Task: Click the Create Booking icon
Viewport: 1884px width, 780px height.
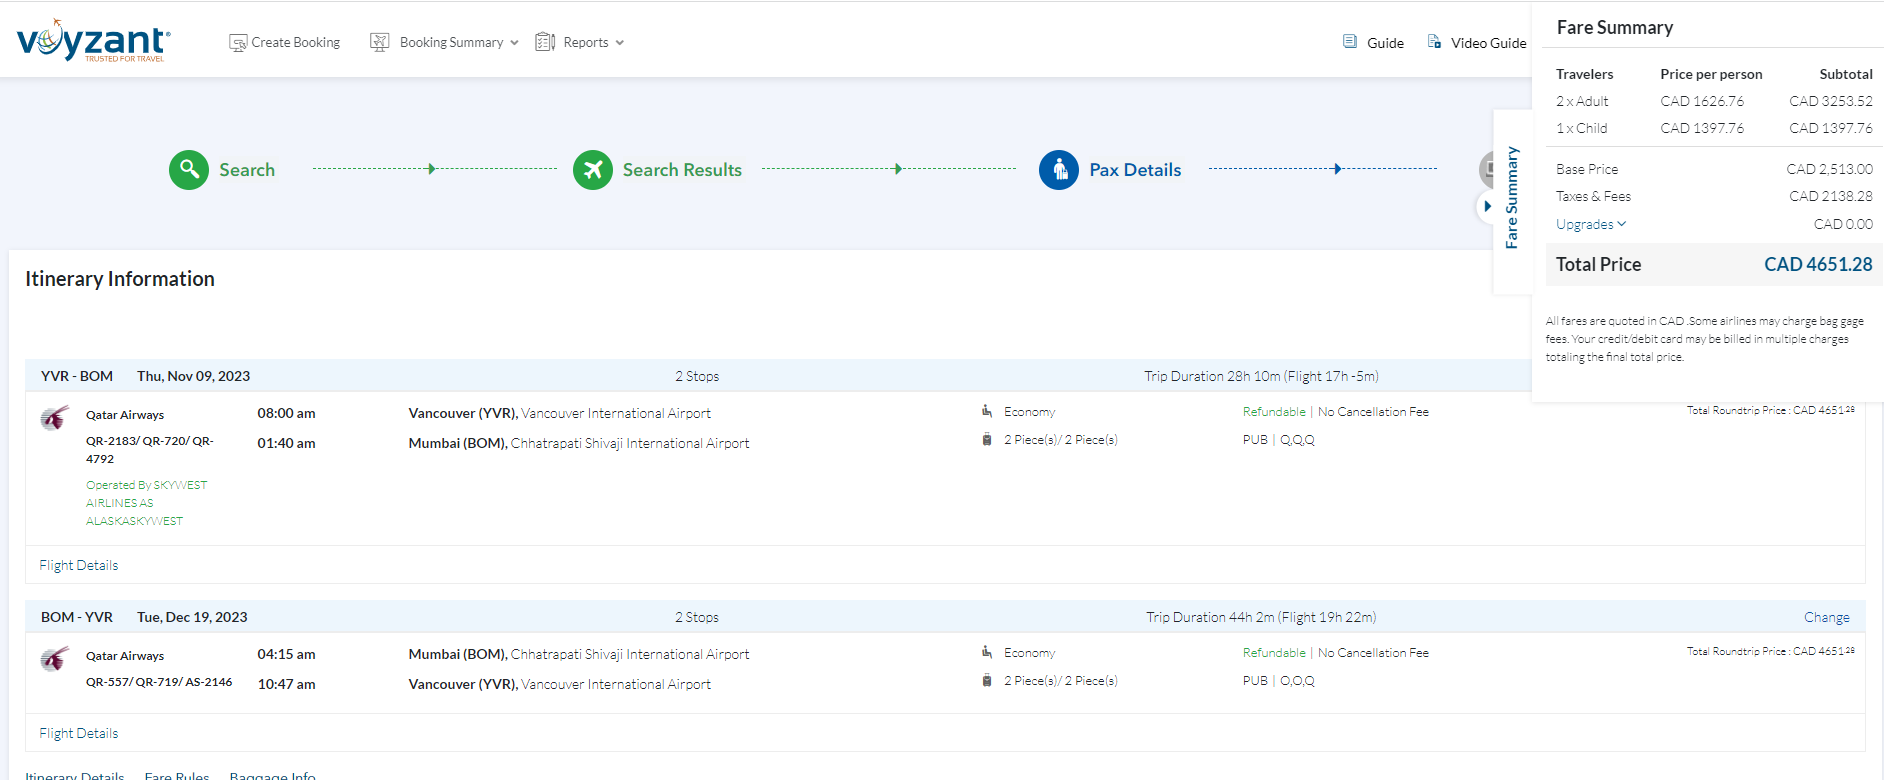Action: click(238, 43)
